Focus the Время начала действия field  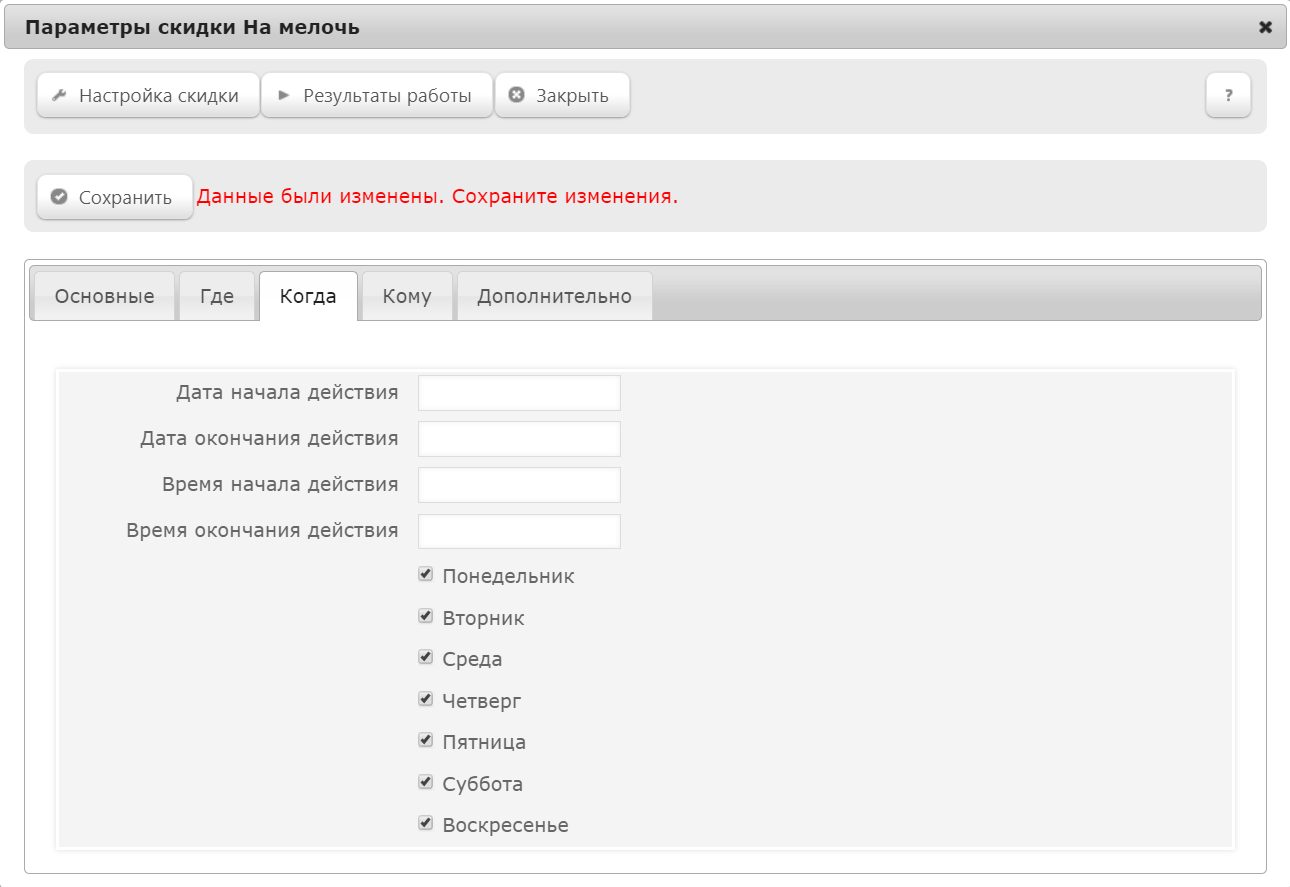pyautogui.click(x=519, y=485)
